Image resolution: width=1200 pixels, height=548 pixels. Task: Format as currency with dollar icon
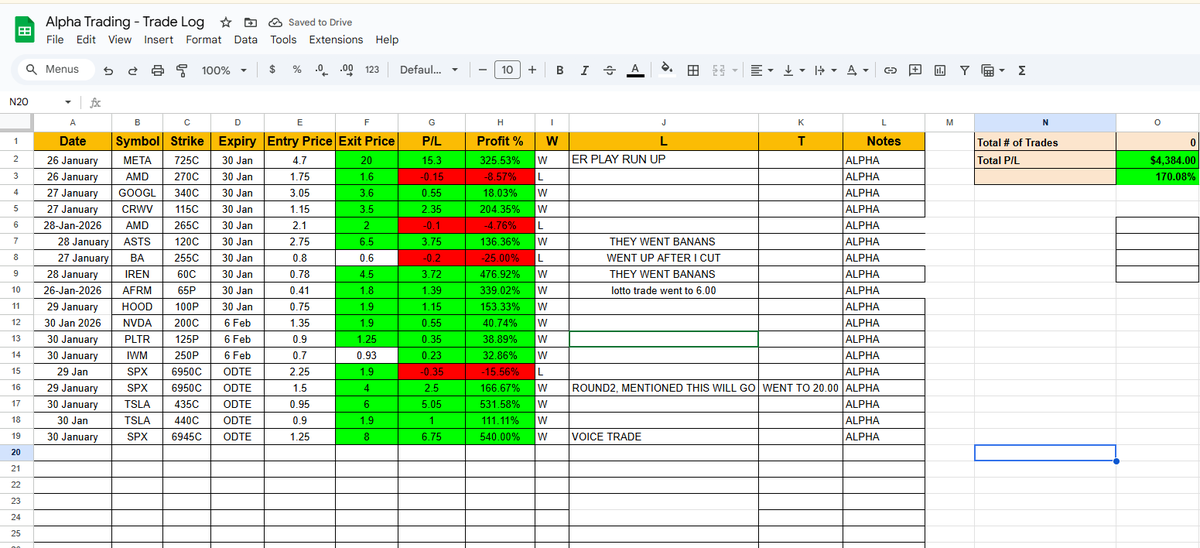(274, 70)
